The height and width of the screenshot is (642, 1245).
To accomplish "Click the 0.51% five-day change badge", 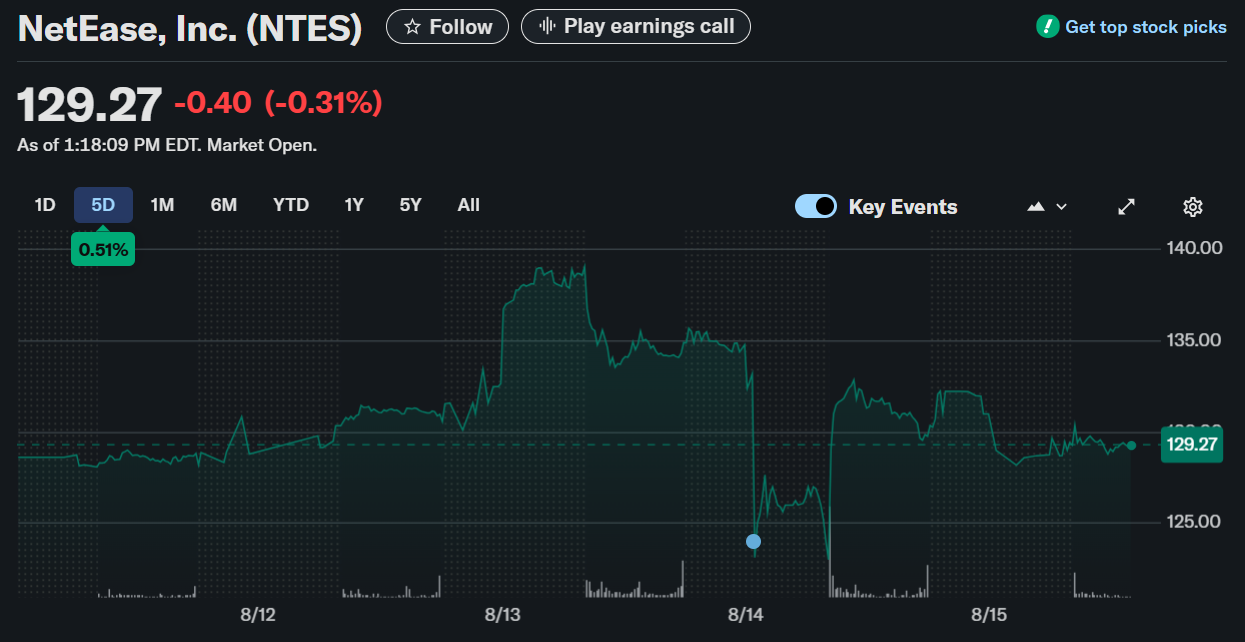I will point(103,249).
